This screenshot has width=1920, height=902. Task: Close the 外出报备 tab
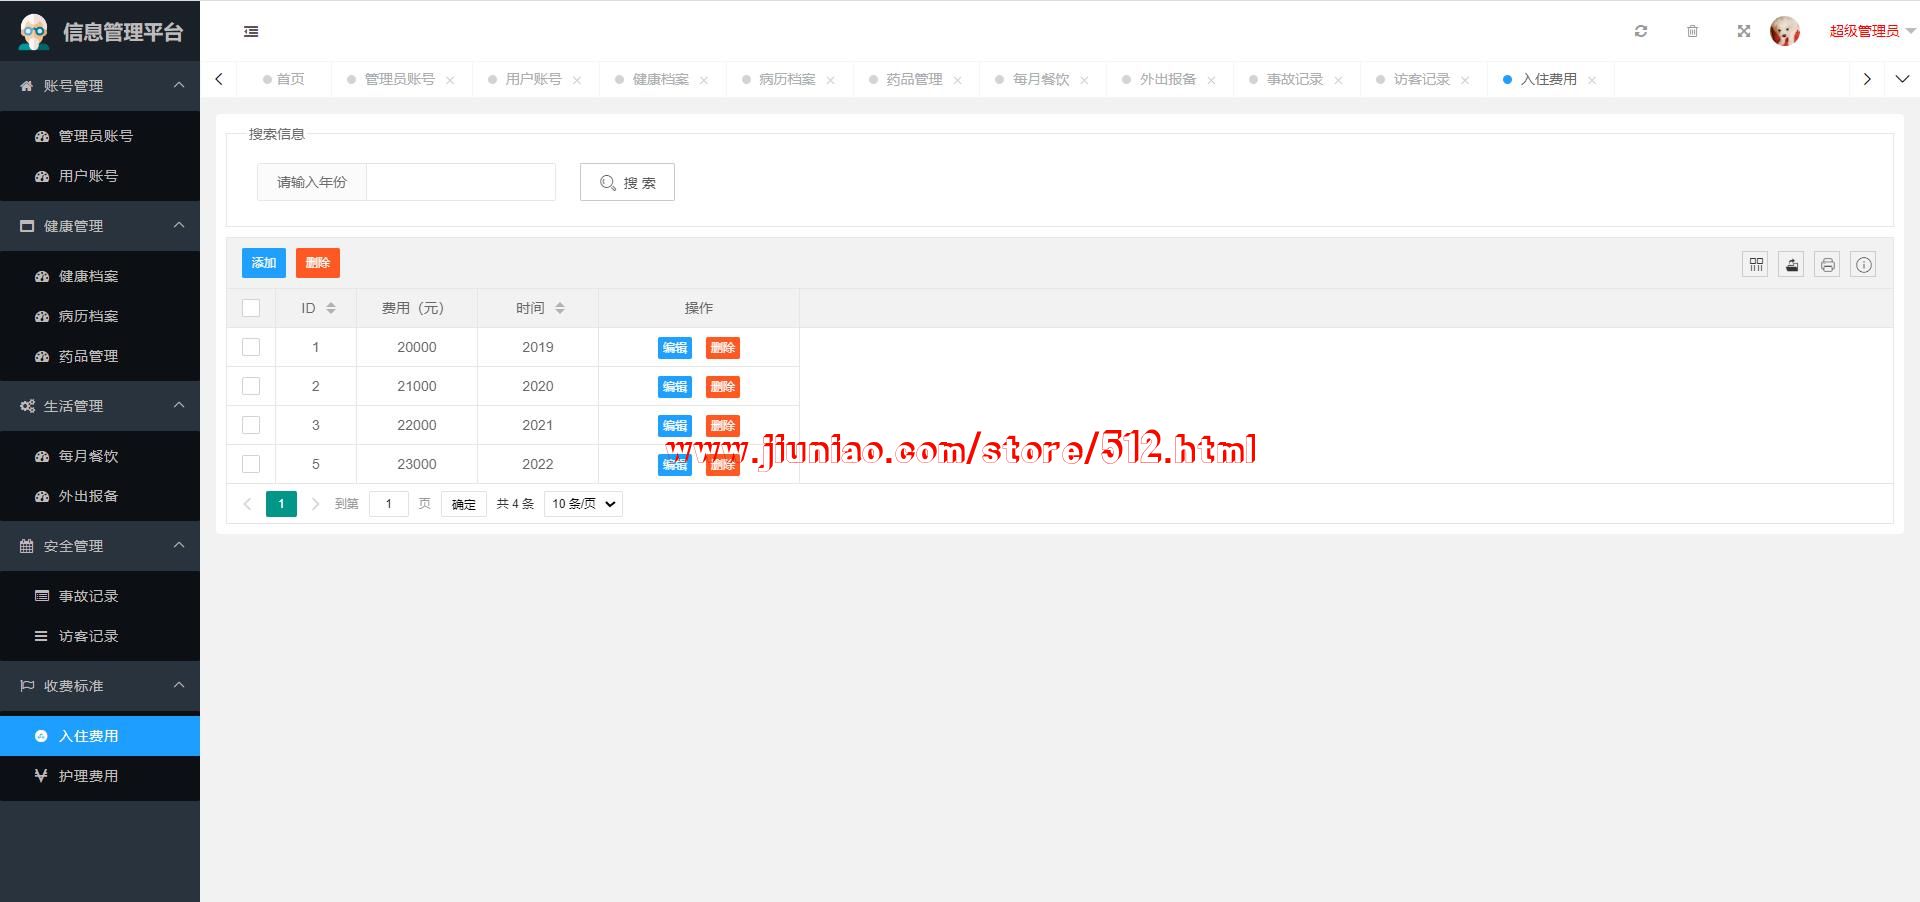click(1211, 80)
